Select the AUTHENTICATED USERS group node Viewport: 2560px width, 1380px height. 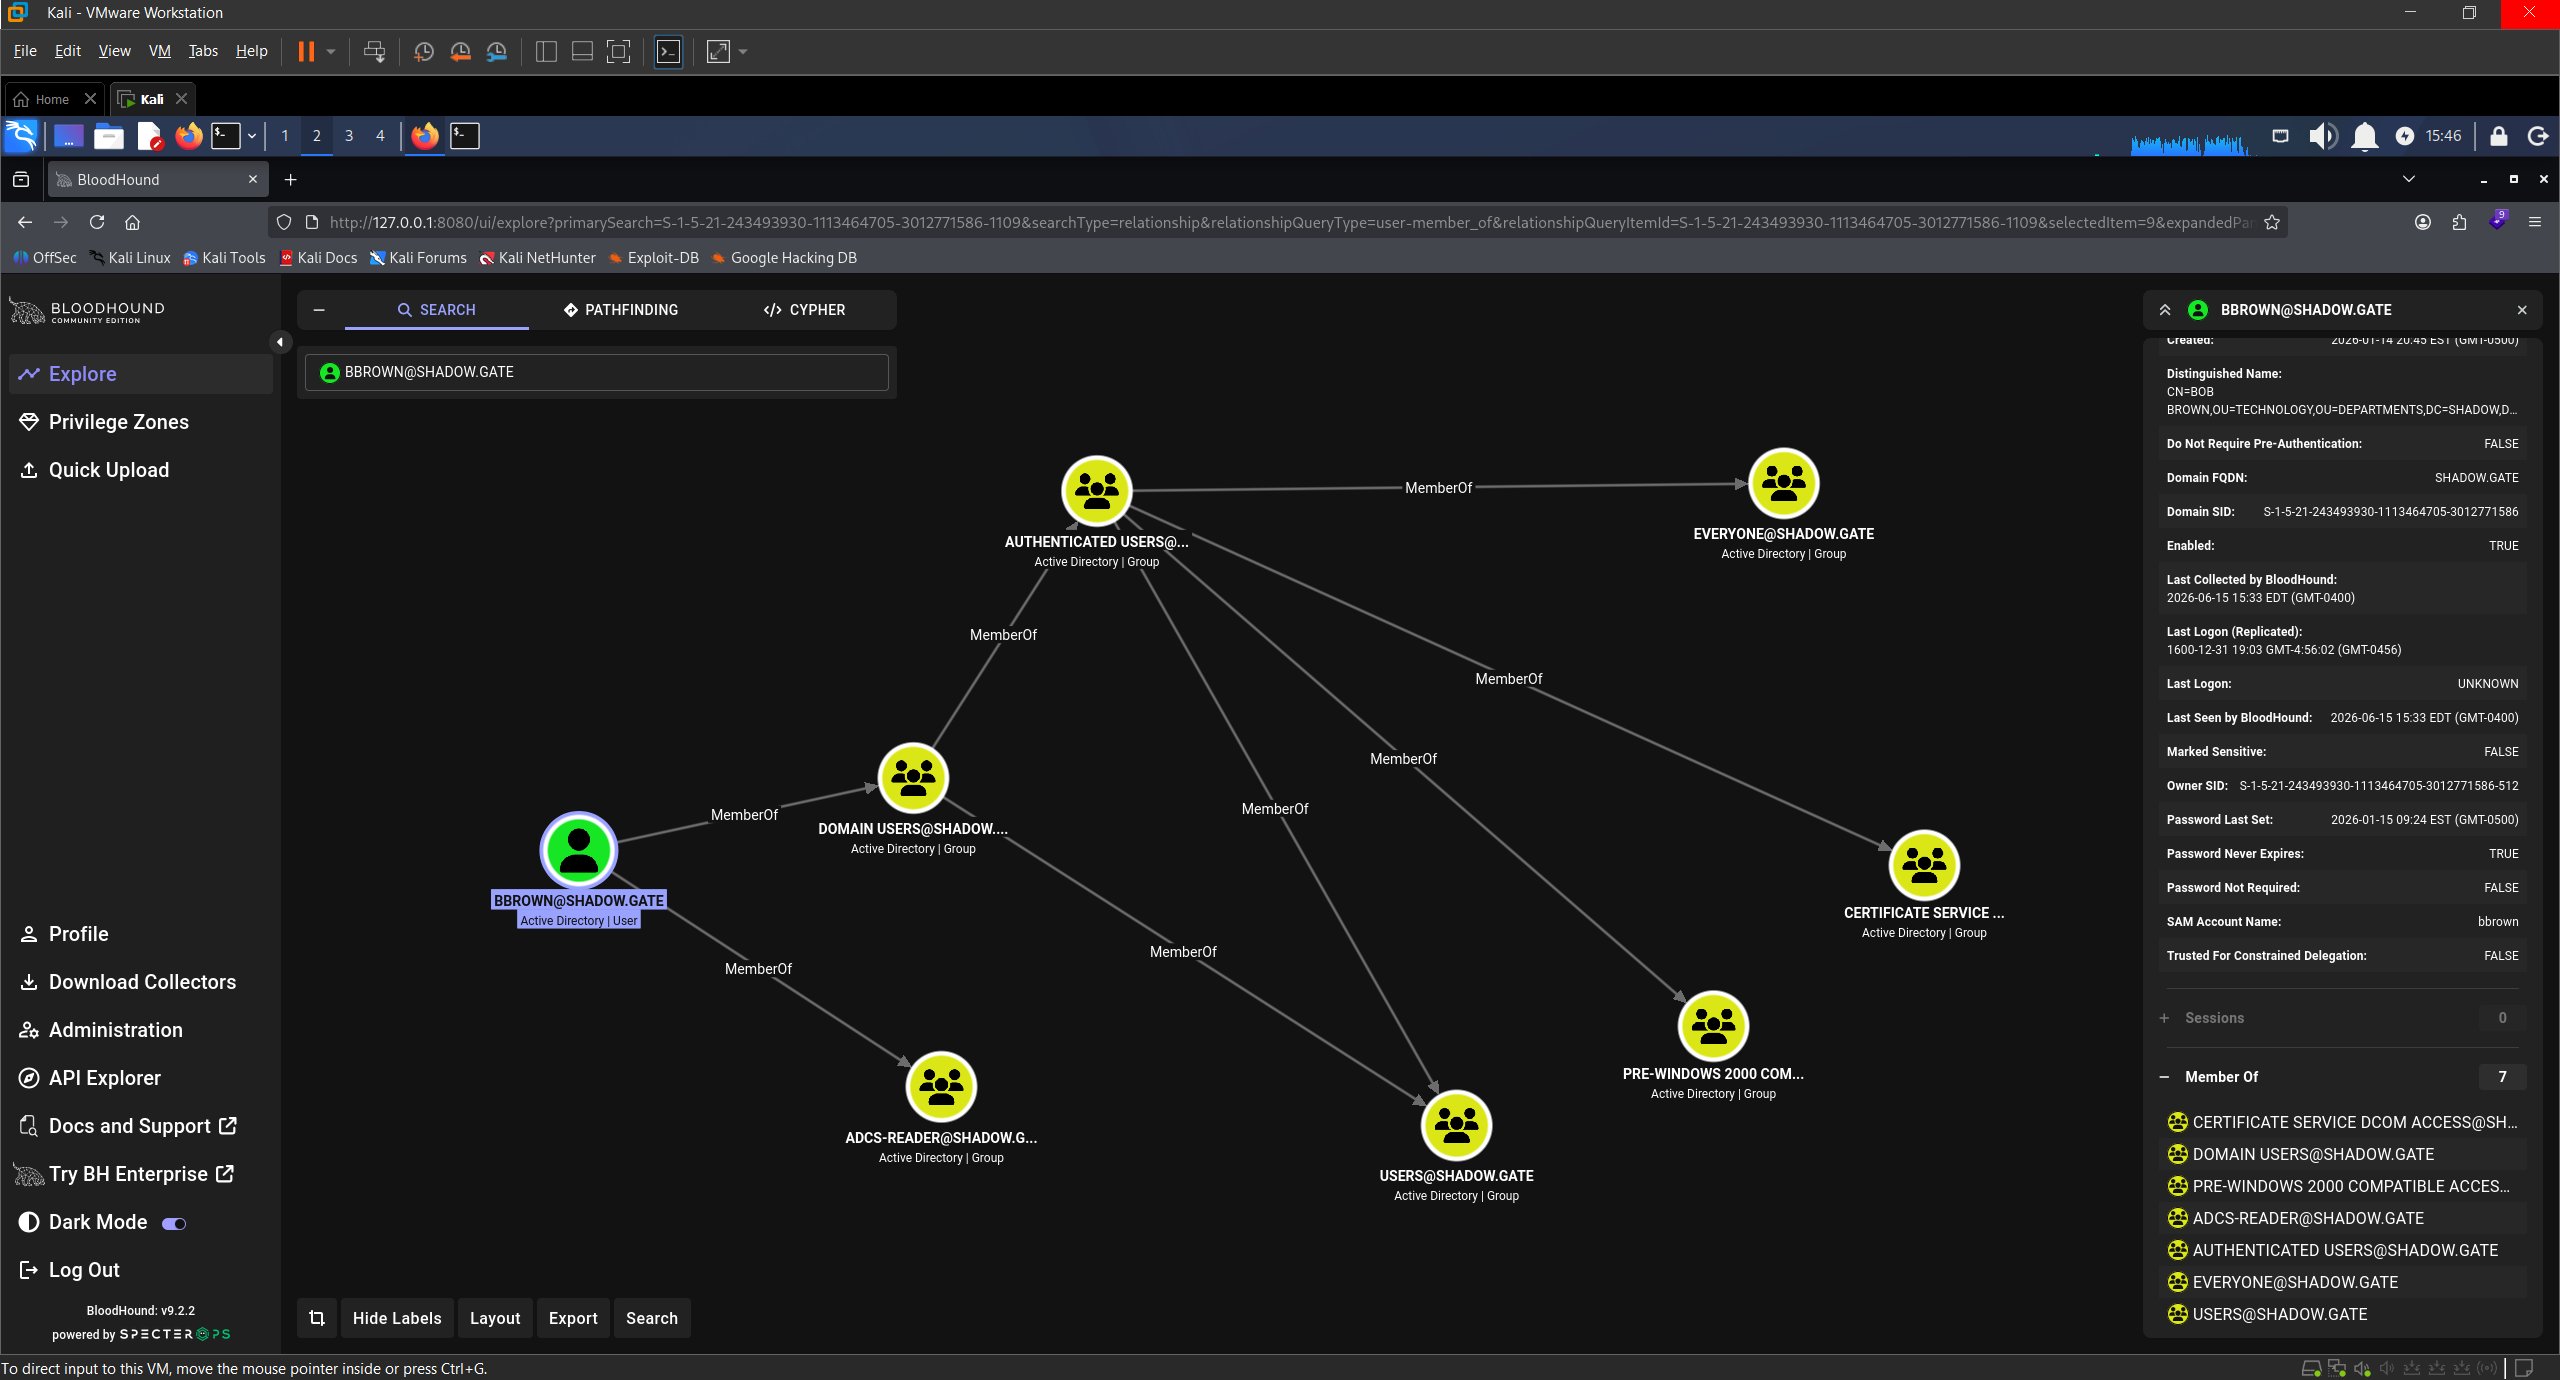coord(1097,491)
